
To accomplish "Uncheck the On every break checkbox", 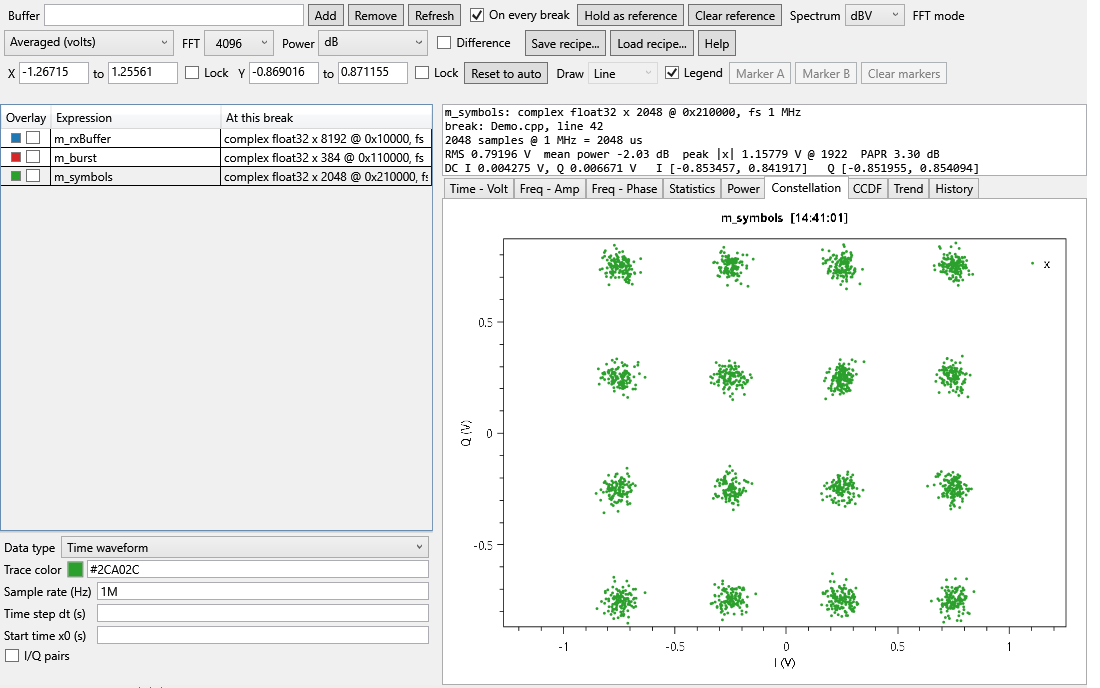I will tap(477, 15).
